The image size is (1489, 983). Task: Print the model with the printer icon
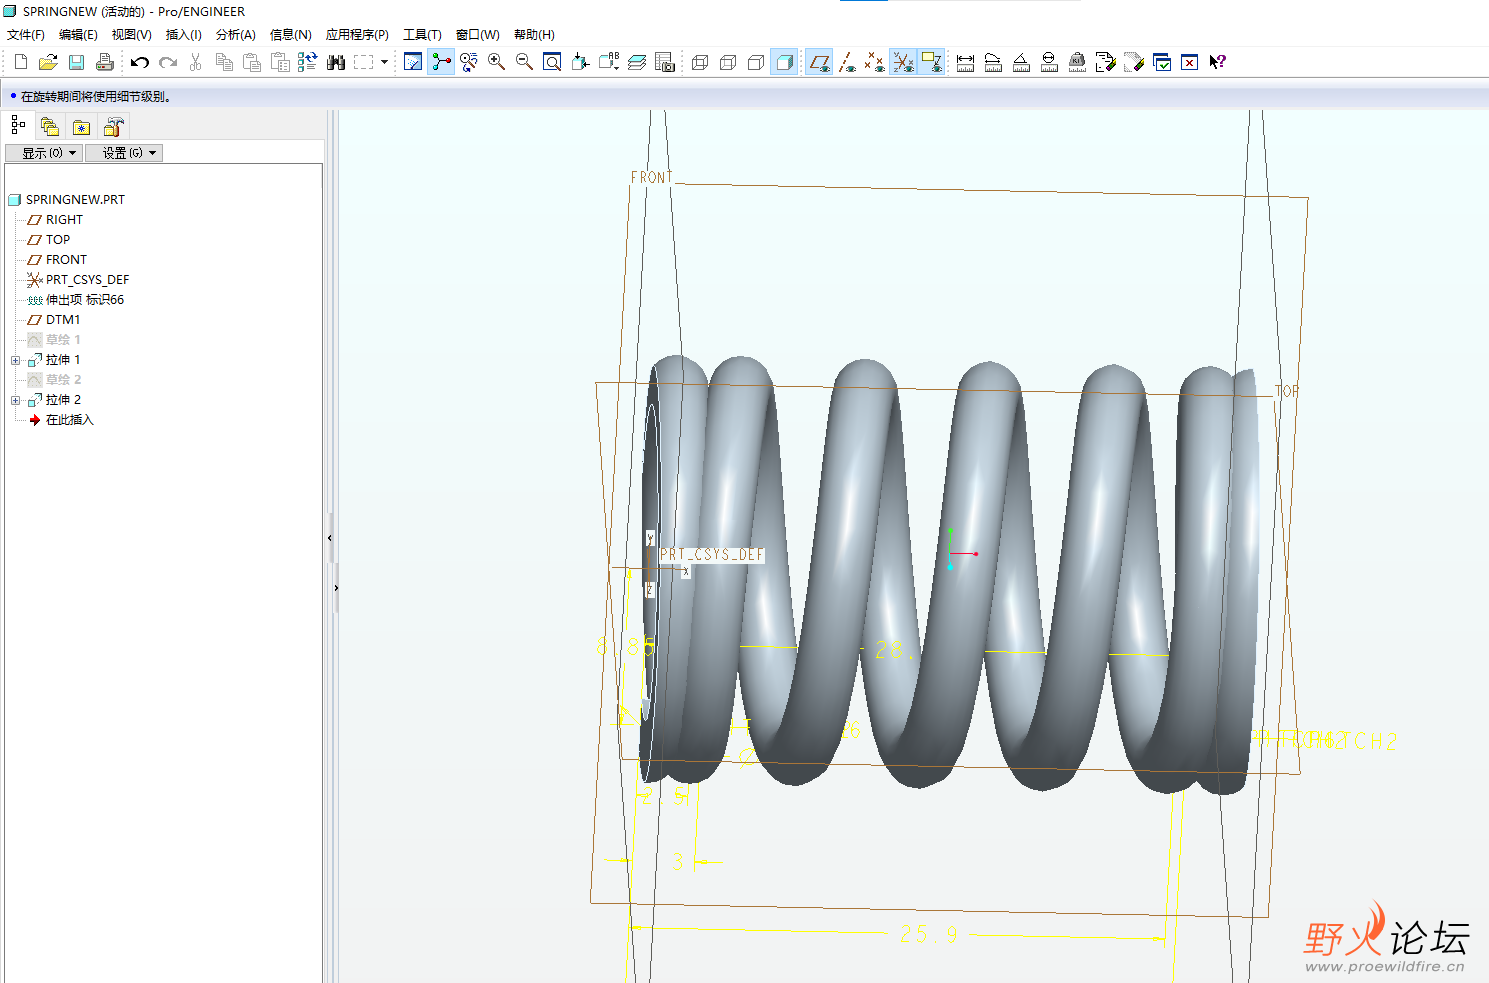[104, 62]
